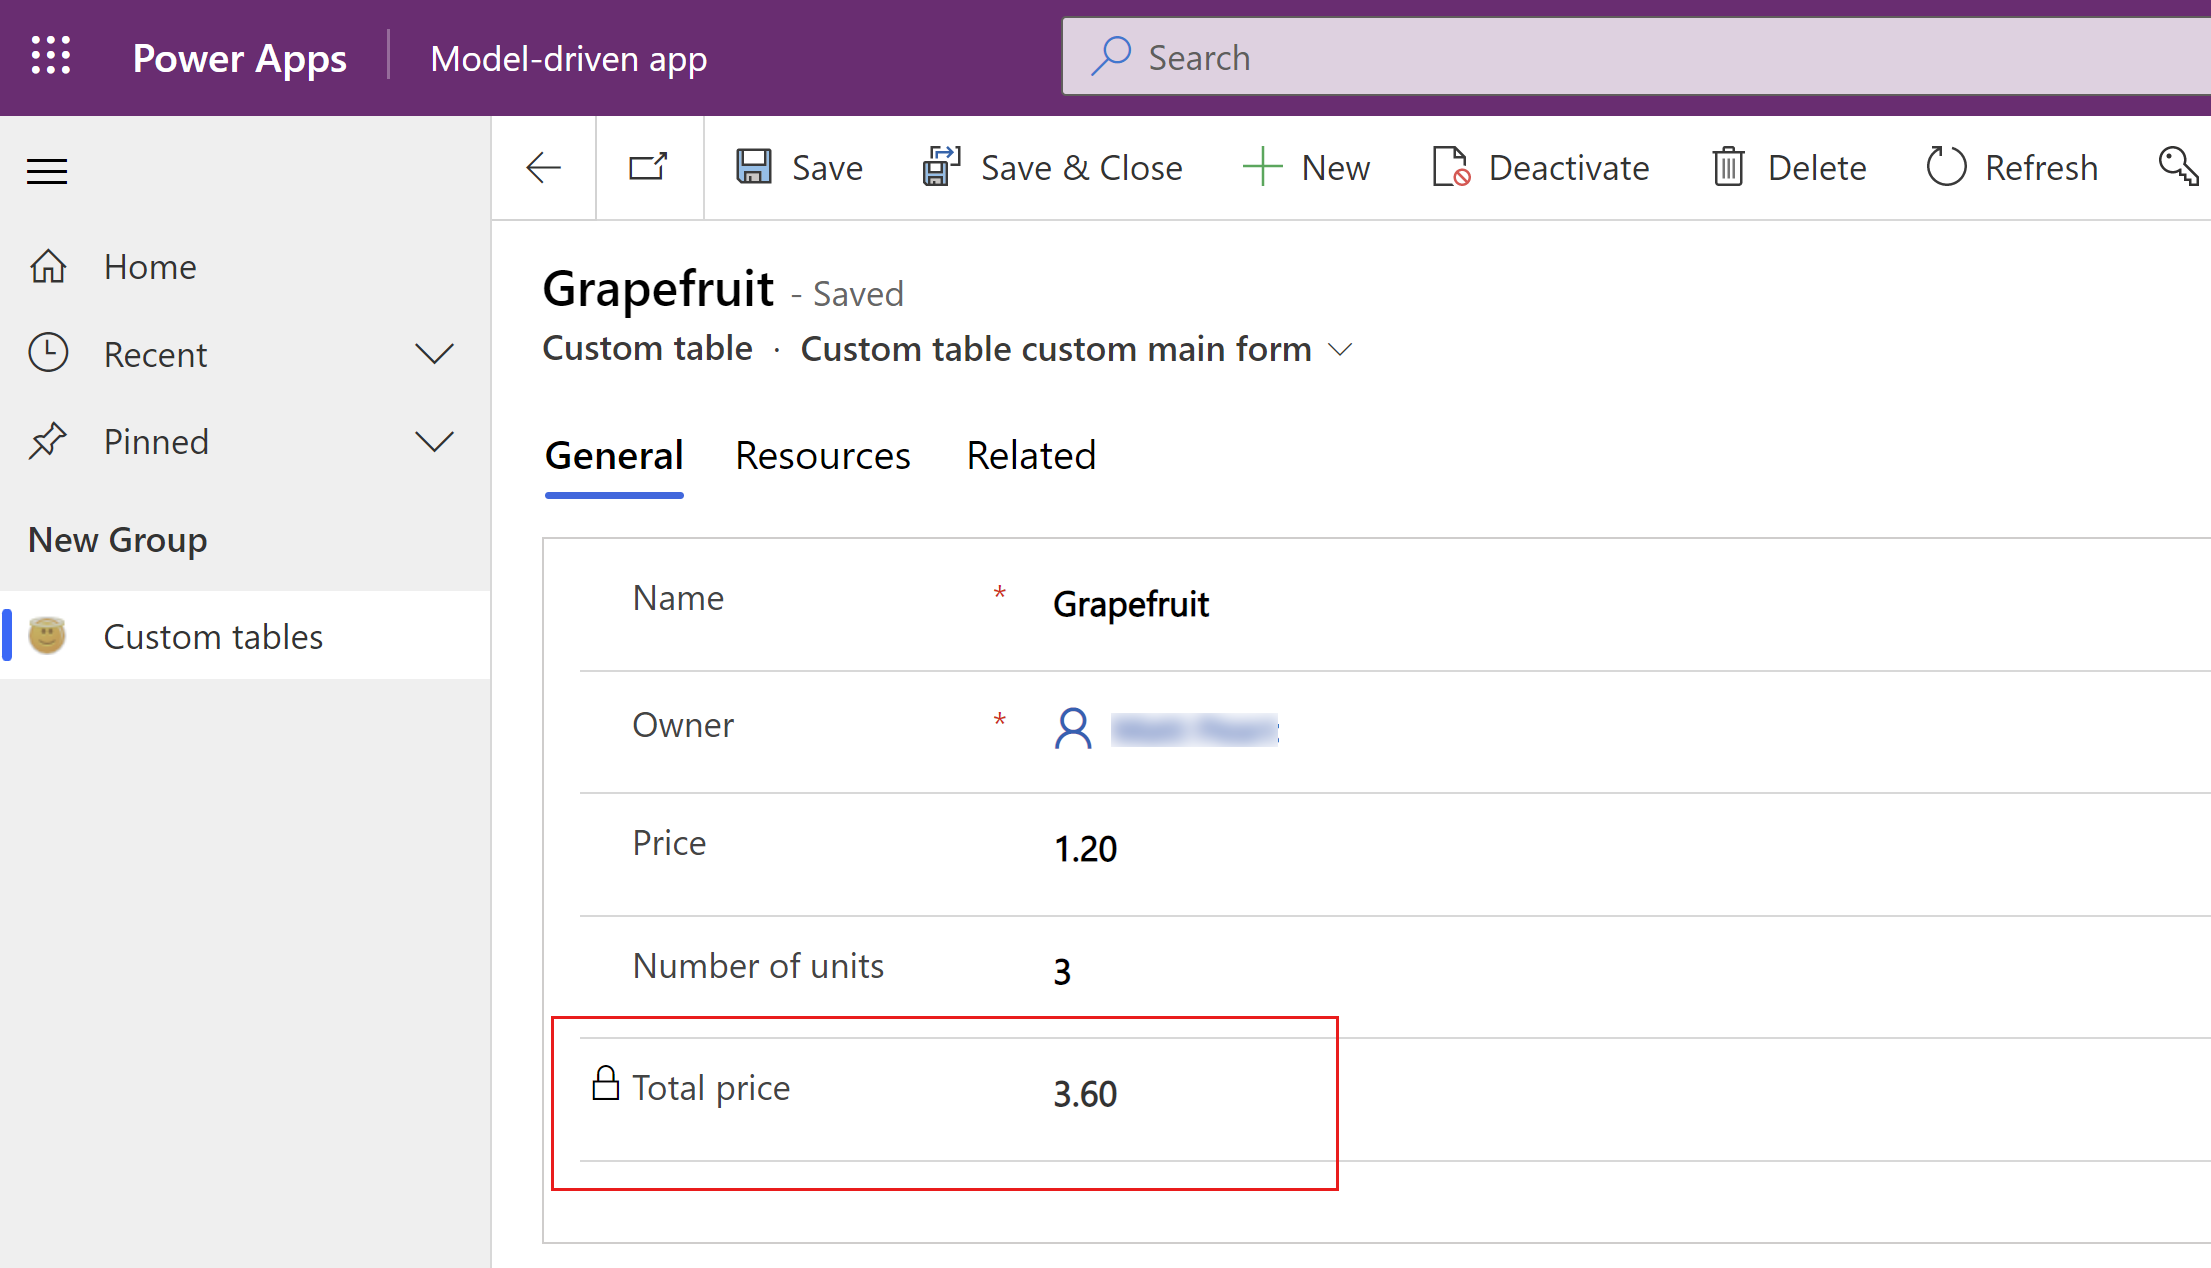Open the Custom tables section
Screen dimensions: 2211x1268
(213, 635)
